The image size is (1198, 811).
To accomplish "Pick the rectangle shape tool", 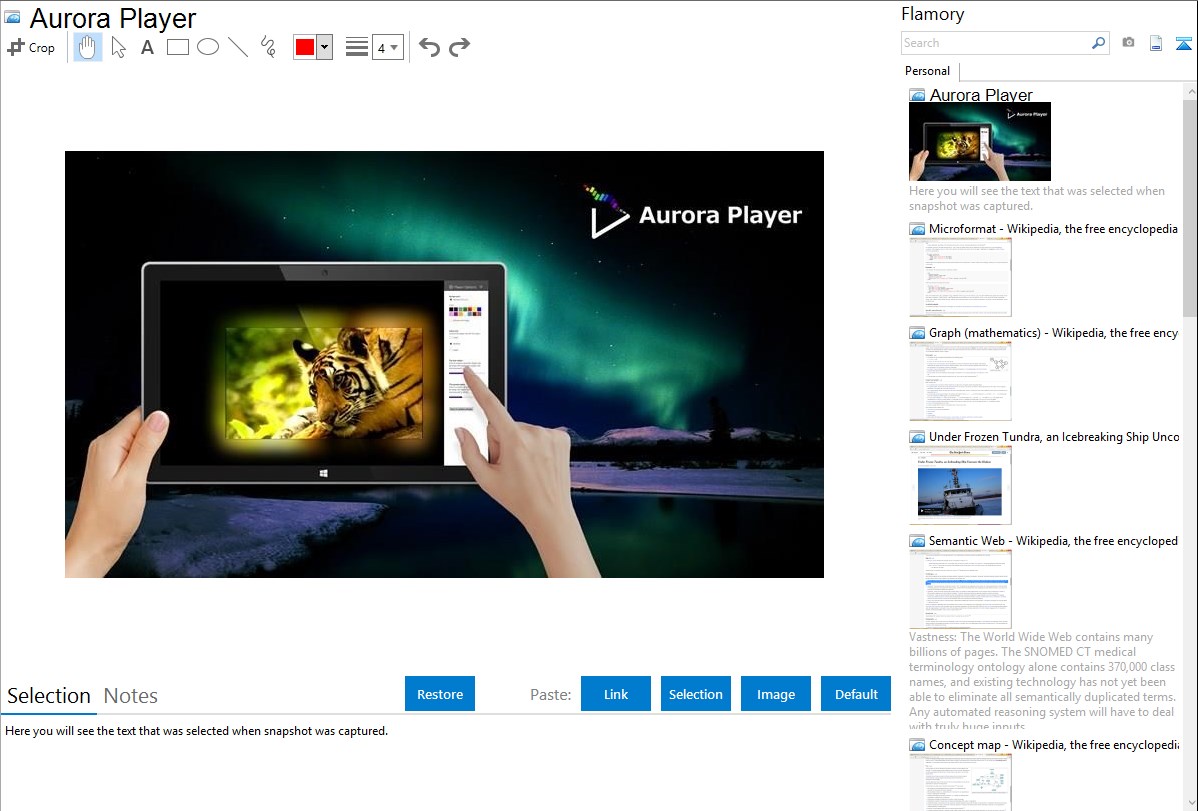I will 178,47.
